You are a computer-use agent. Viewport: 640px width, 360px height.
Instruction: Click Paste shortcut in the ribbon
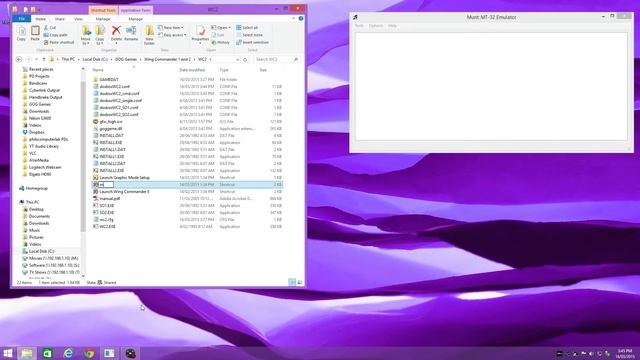pos(59,42)
